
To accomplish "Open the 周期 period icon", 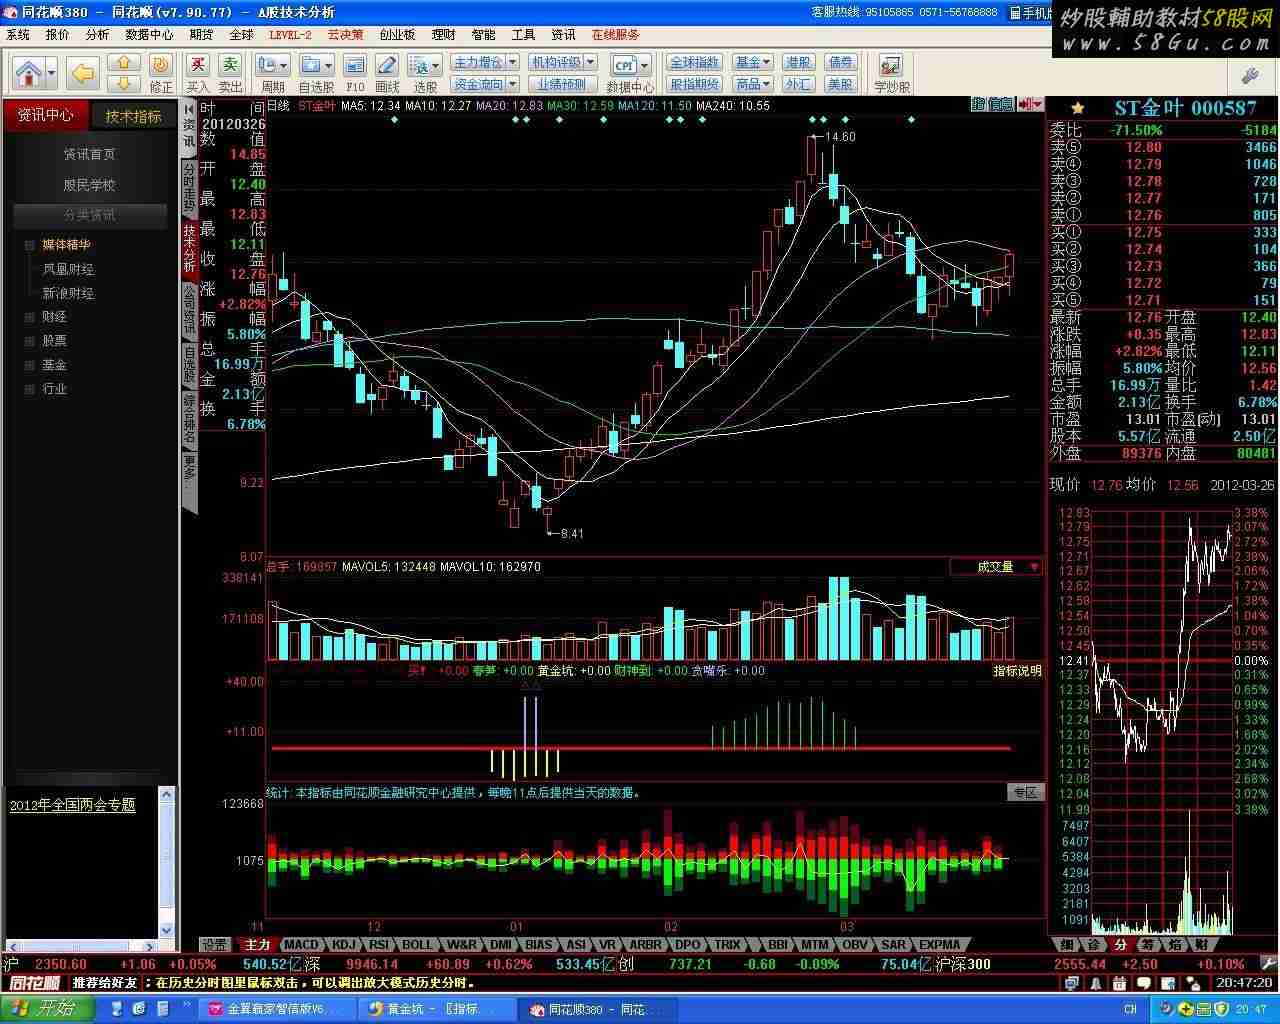I will (x=272, y=73).
